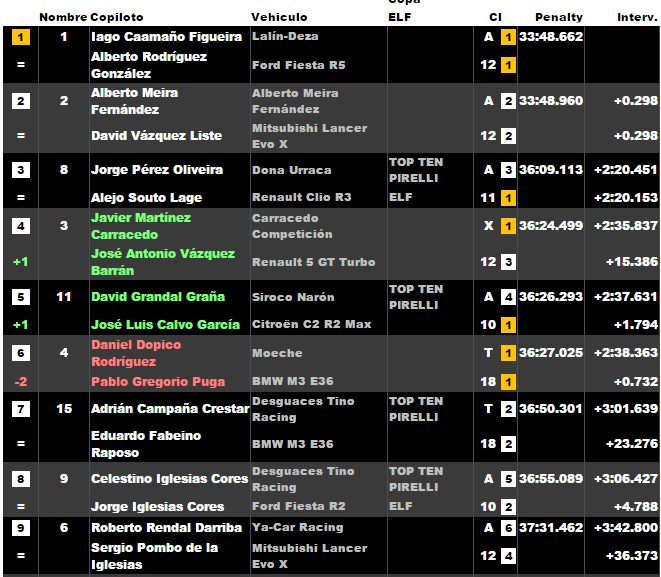Click the Siroco Narón team name
The image size is (661, 577).
pyautogui.click(x=293, y=297)
